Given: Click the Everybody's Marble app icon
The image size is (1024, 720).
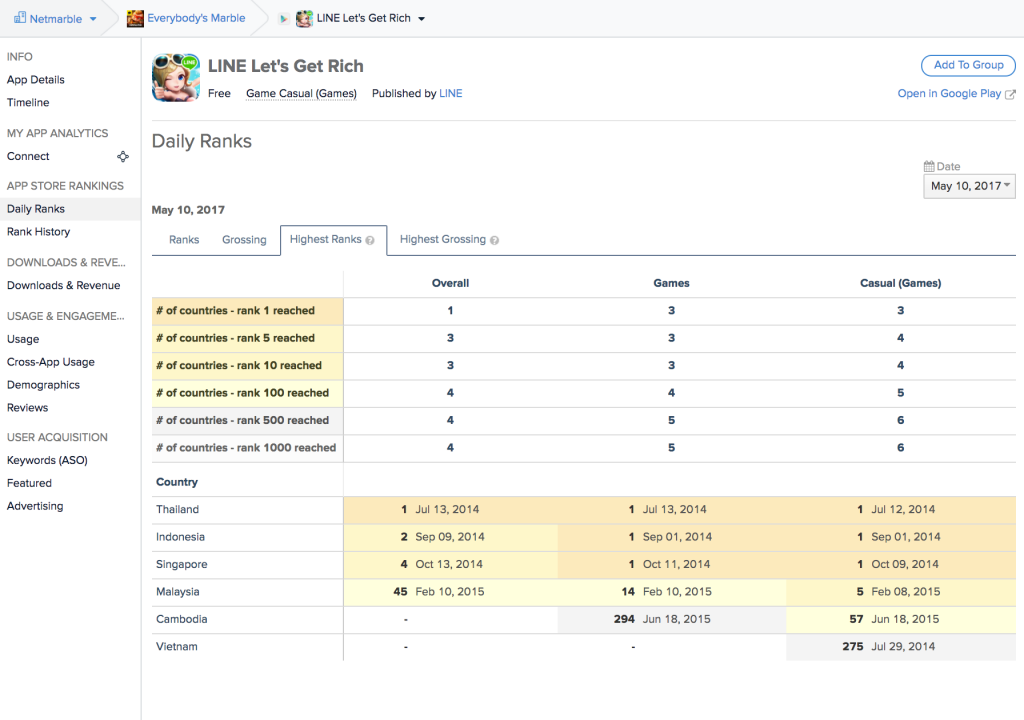Looking at the screenshot, I should 135,18.
